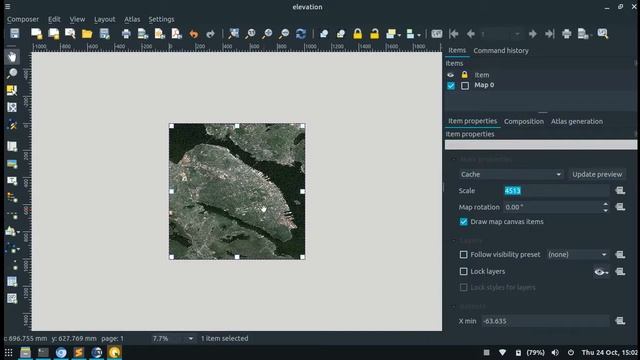Switch to the Command history tab

pyautogui.click(x=501, y=51)
